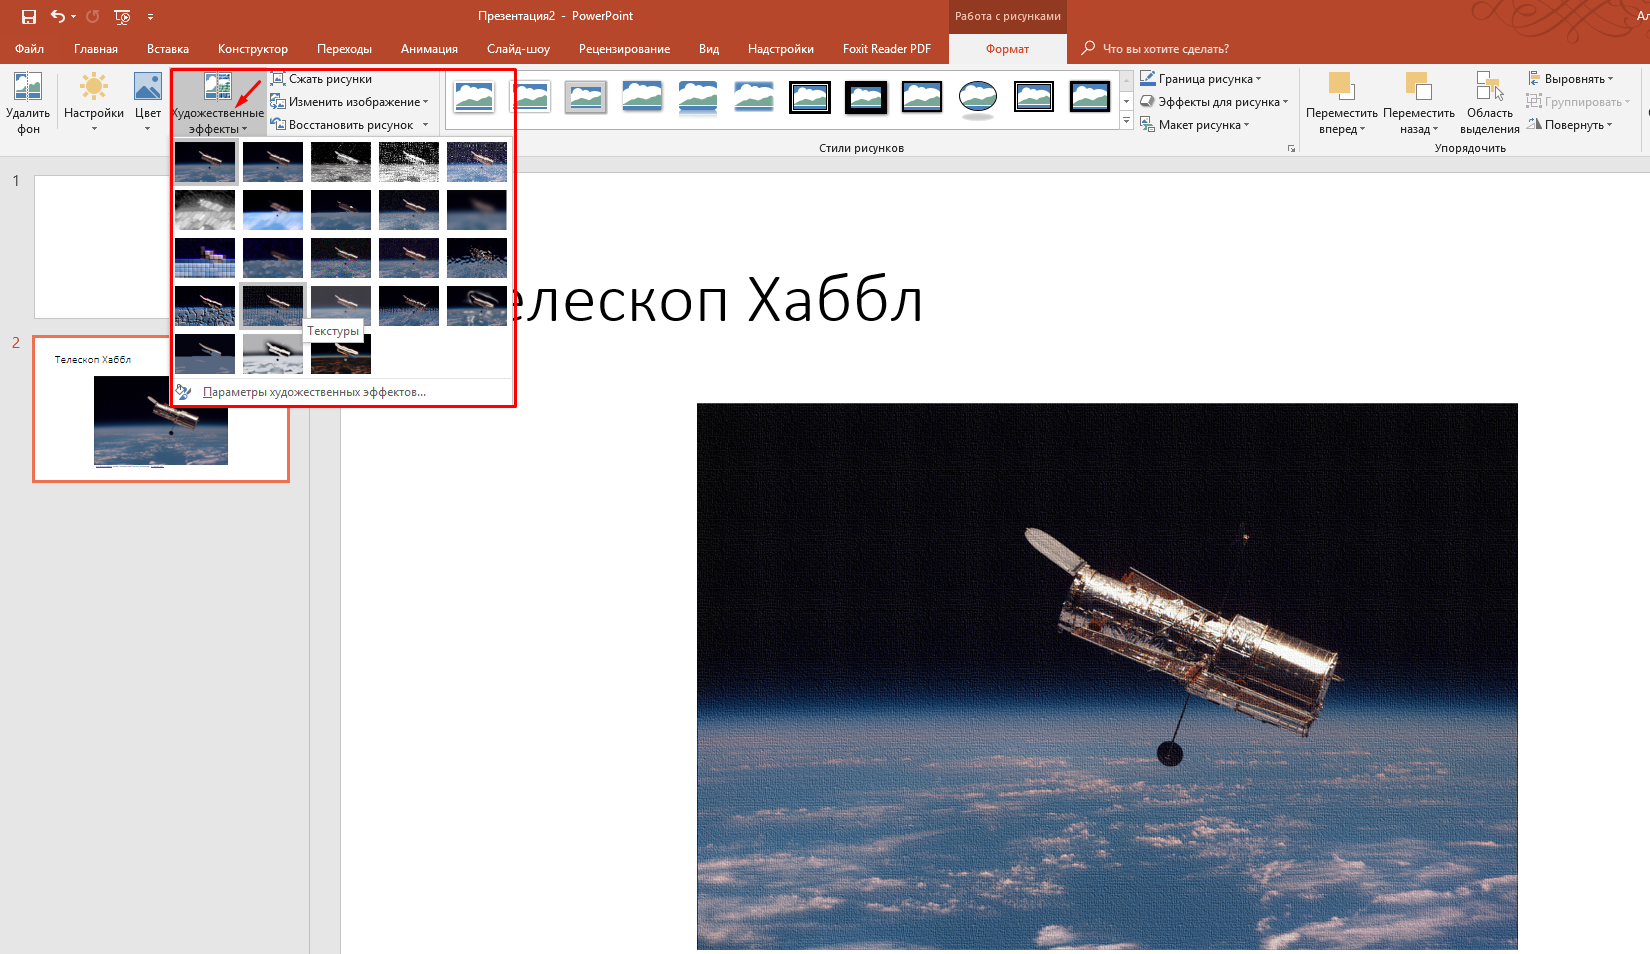Image resolution: width=1650 pixels, height=954 pixels.
Task: Expand the Align (Выровнять) dropdown
Action: [x=1574, y=79]
